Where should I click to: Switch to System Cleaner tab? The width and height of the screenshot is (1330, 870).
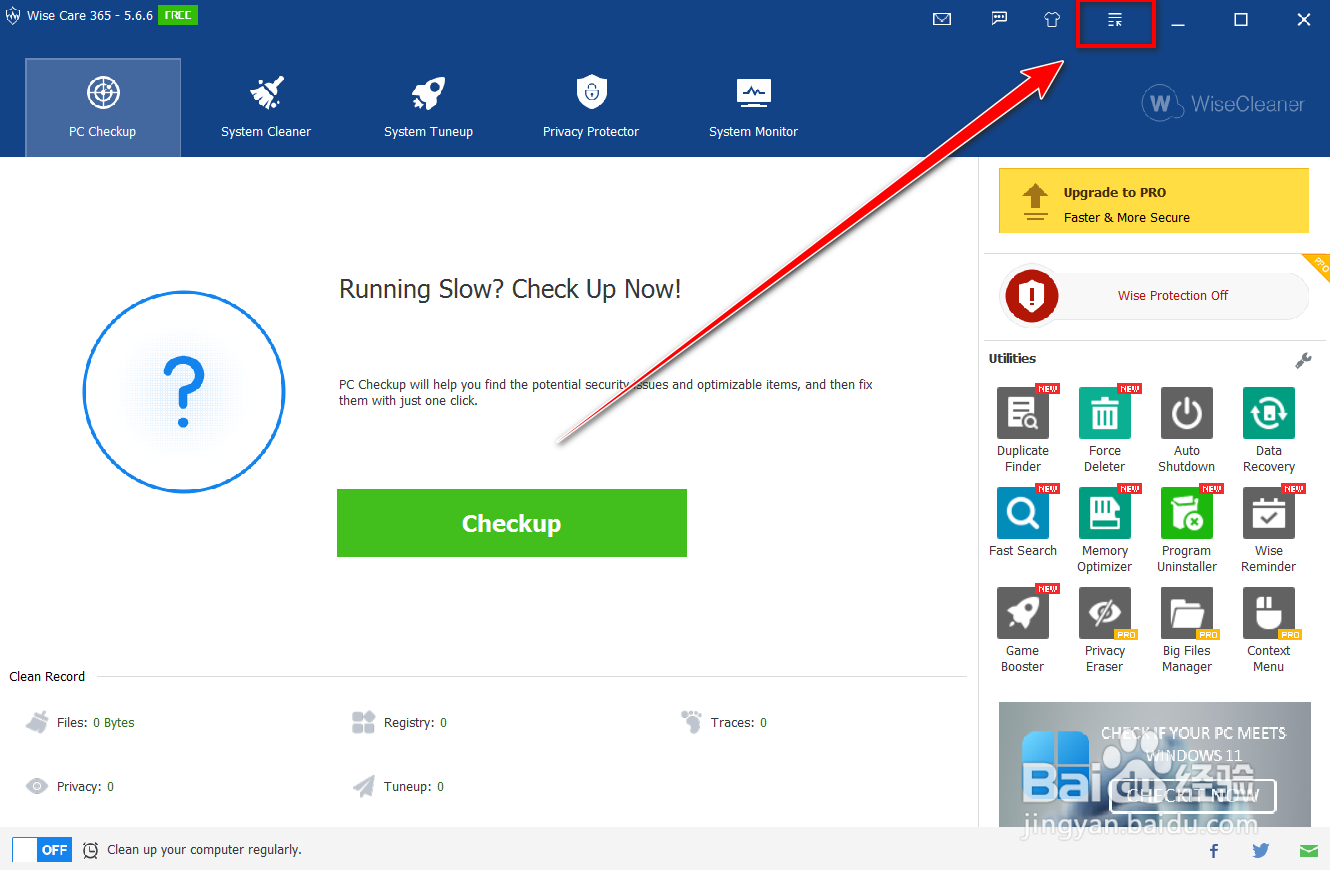point(266,108)
